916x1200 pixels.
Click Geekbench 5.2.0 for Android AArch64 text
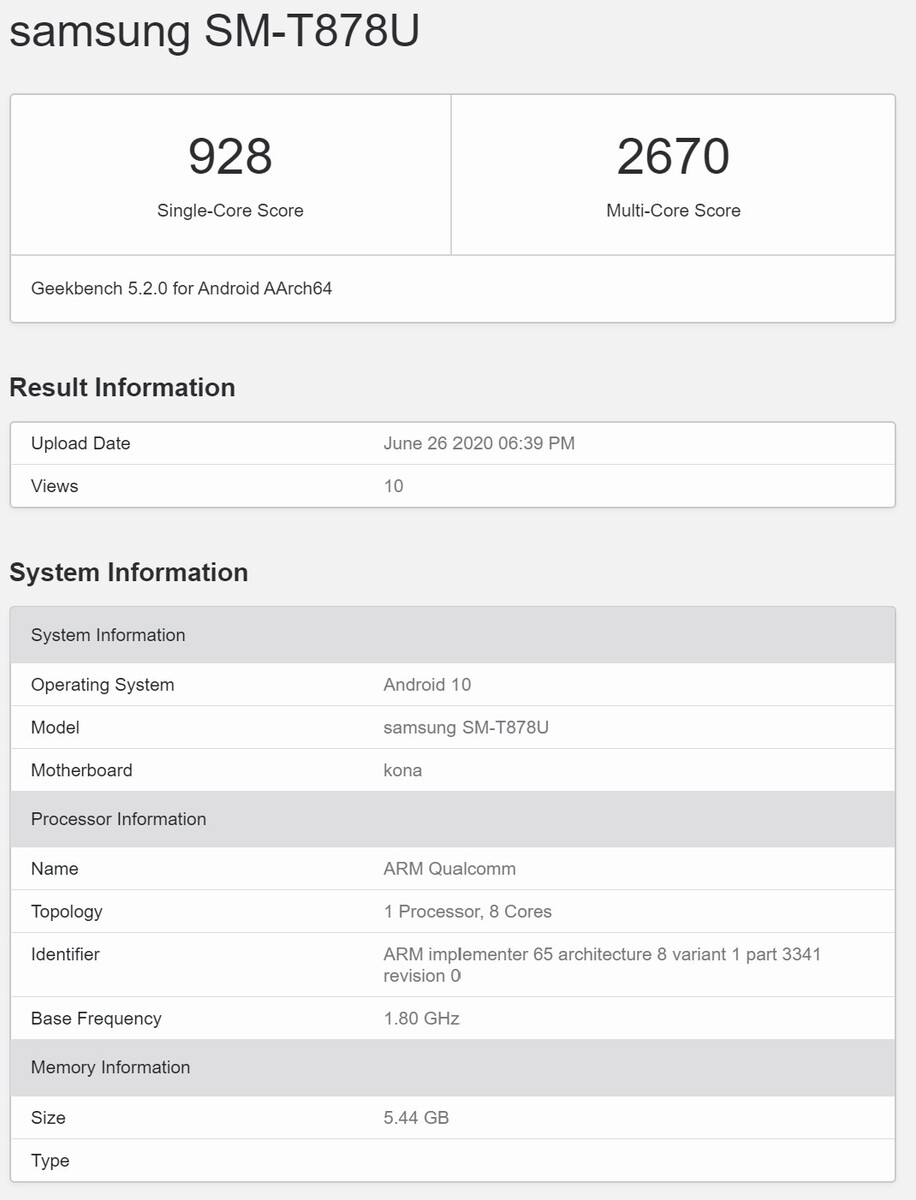point(181,289)
